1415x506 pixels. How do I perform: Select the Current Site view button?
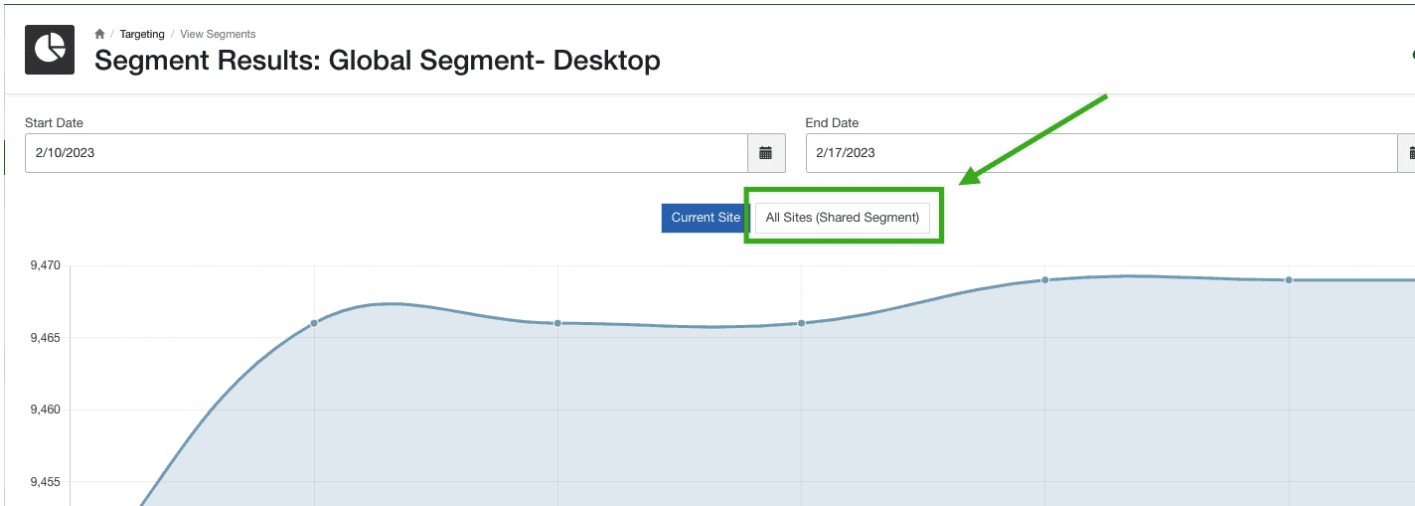click(705, 218)
